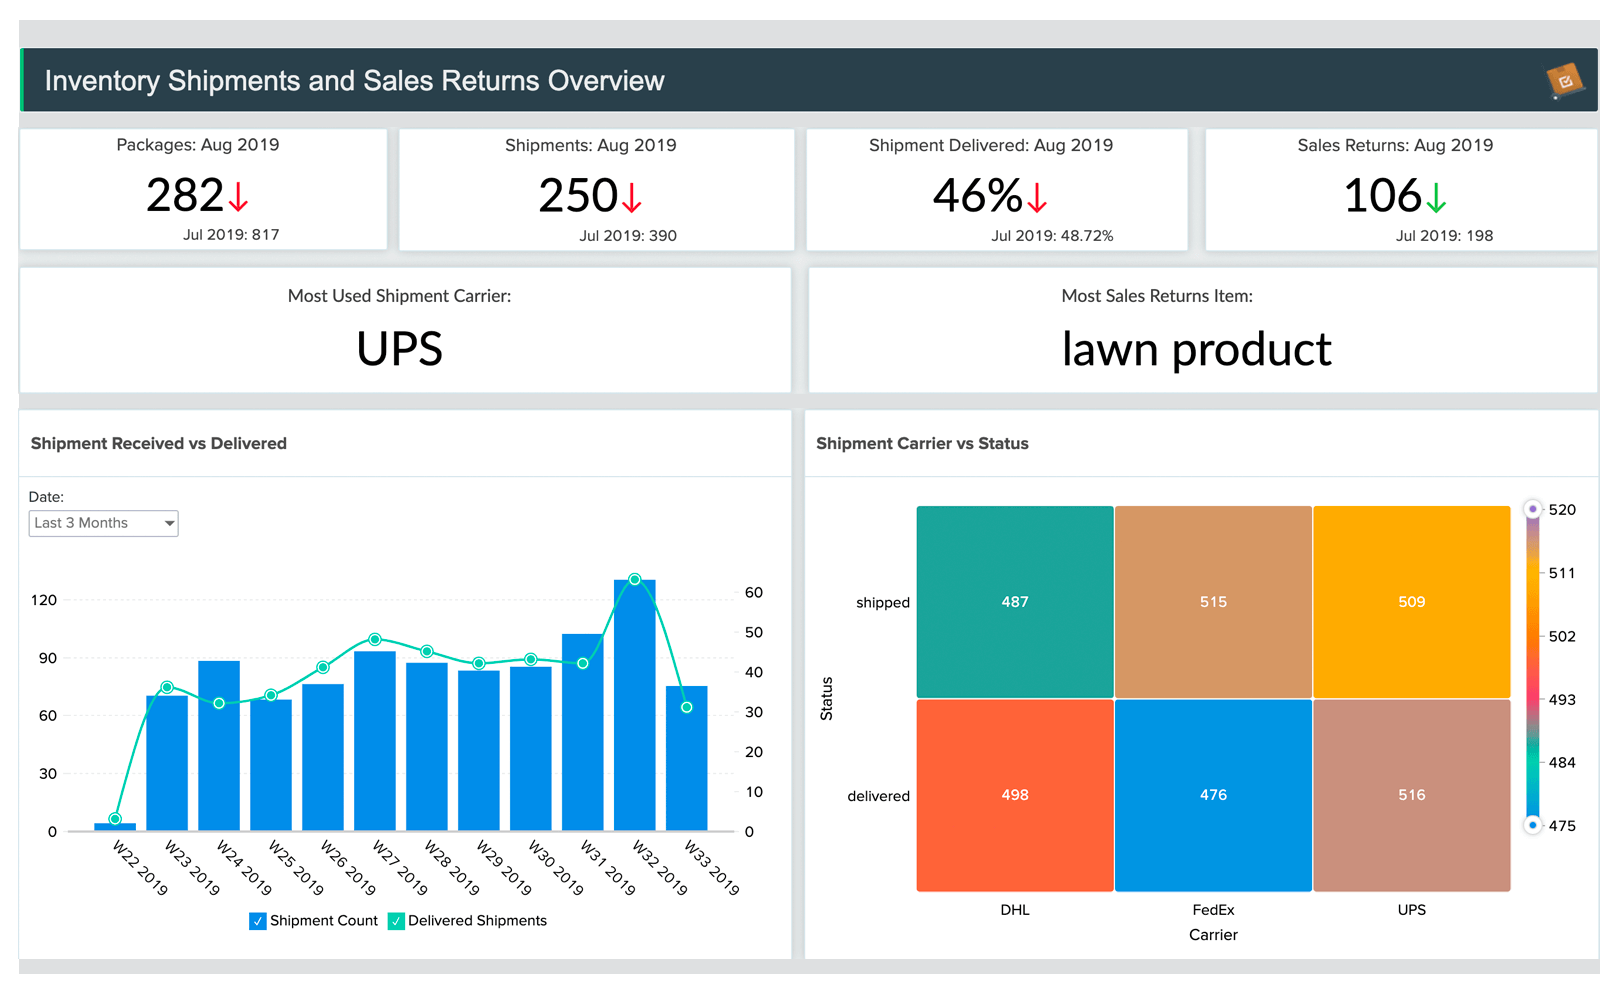
Task: Click the lawn product sales returns card
Action: (1196, 330)
